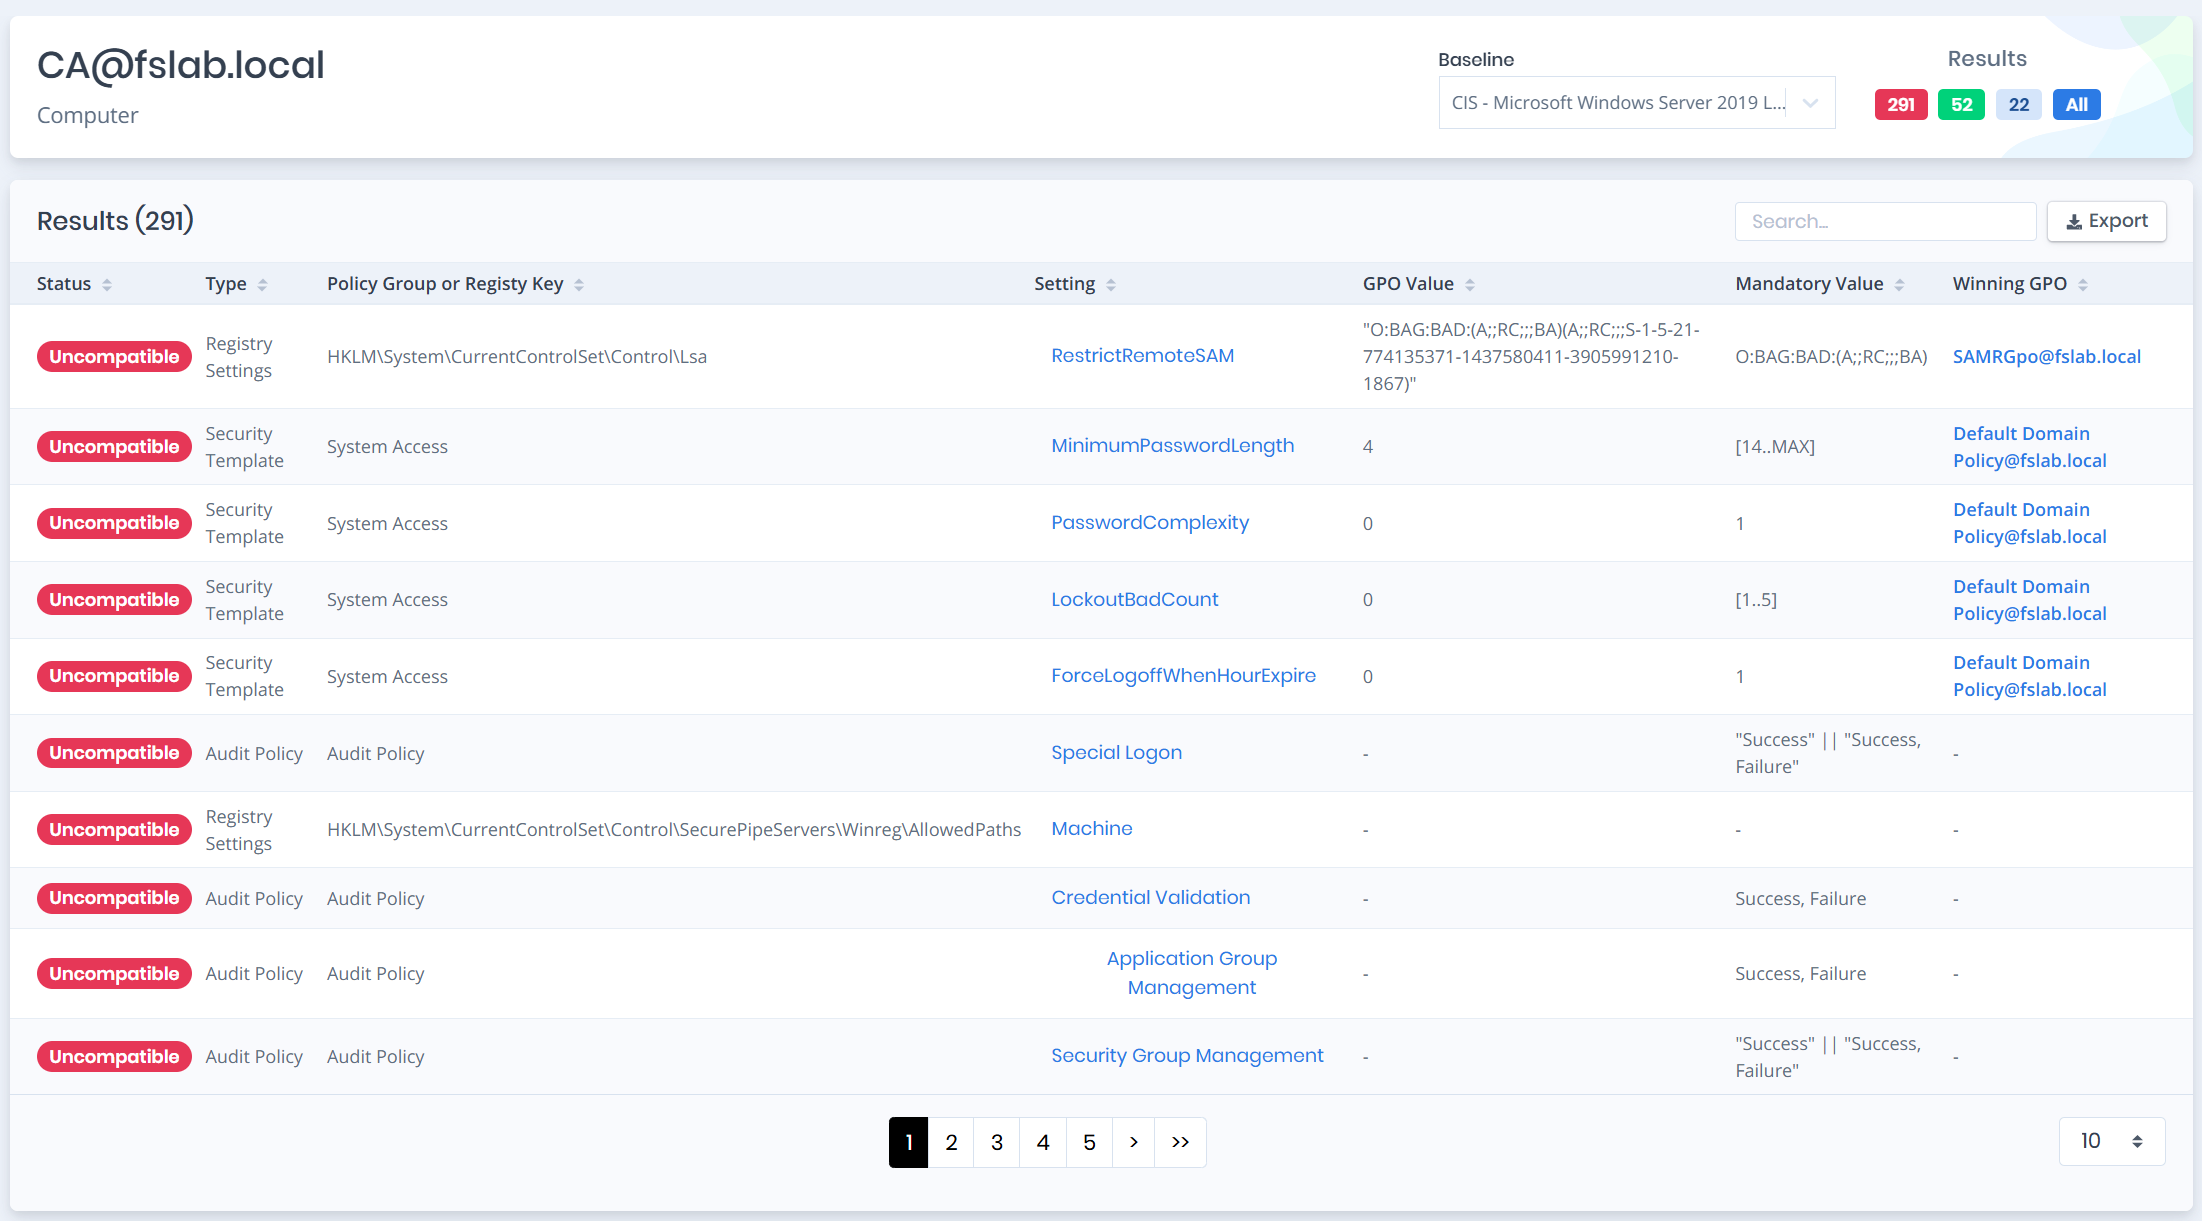
Task: Focus the Search input field
Action: 1885,221
